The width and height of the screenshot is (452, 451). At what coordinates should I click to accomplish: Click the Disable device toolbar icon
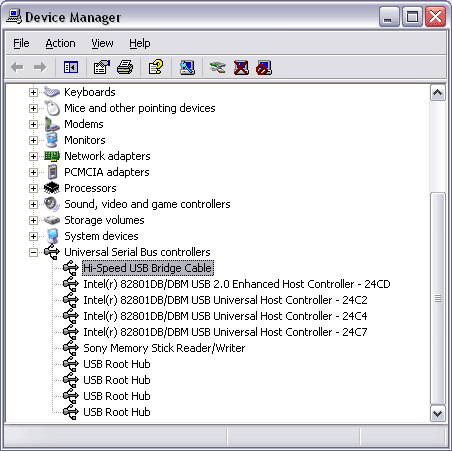[264, 68]
